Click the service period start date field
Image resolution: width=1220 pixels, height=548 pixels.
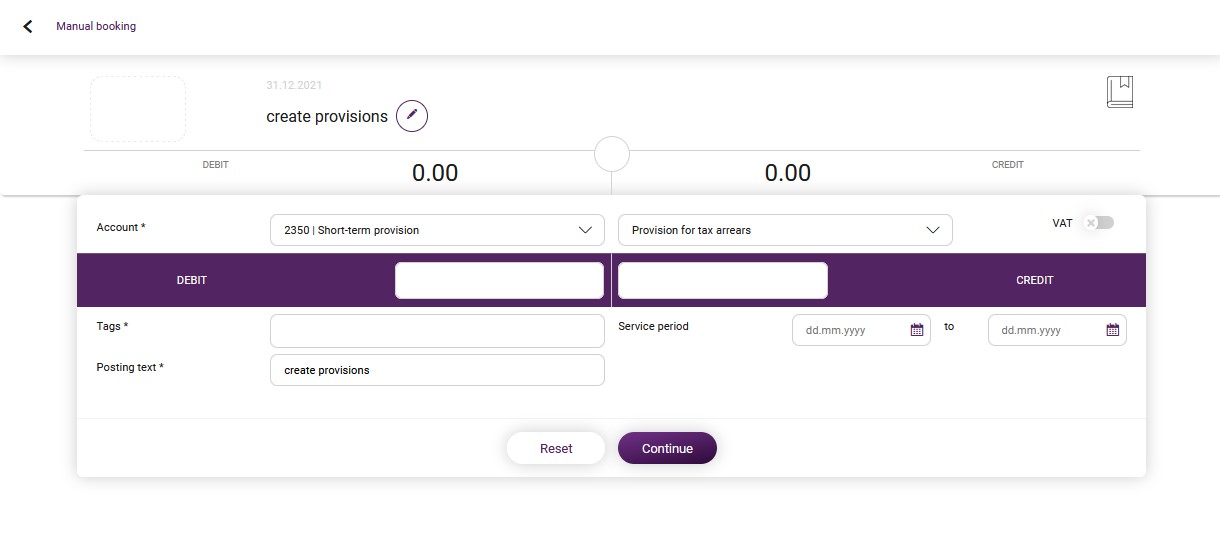click(861, 330)
